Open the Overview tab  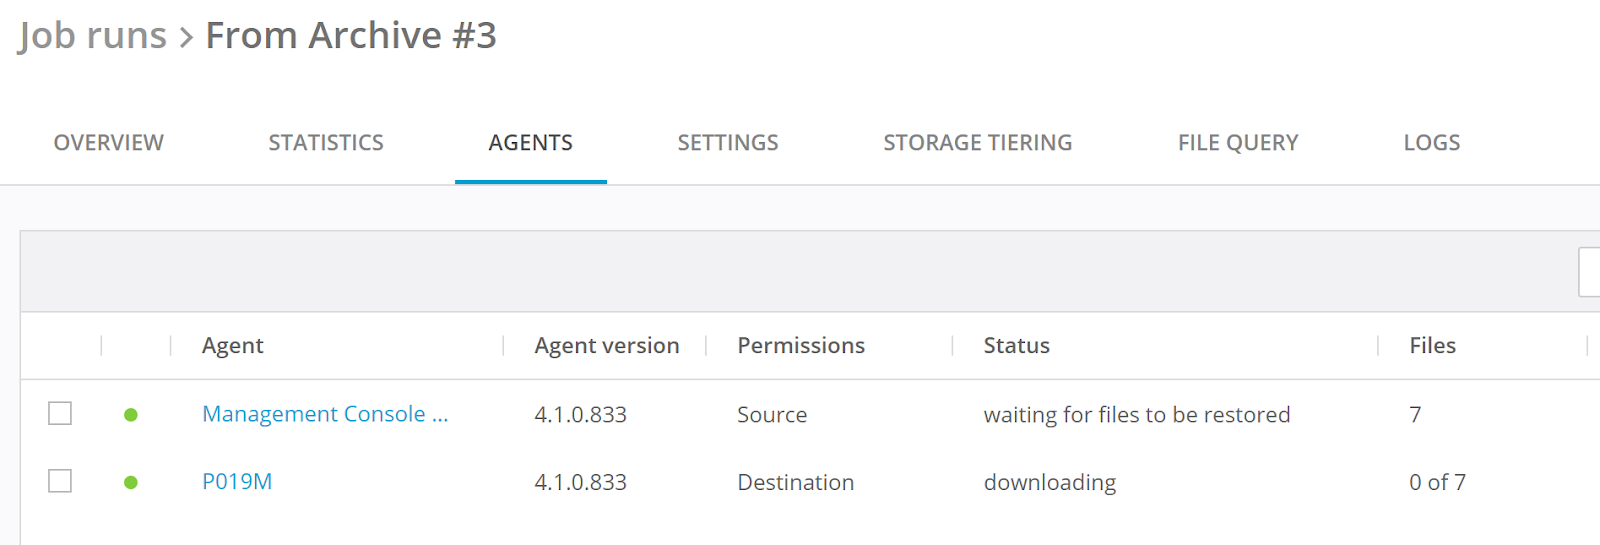[x=109, y=143]
